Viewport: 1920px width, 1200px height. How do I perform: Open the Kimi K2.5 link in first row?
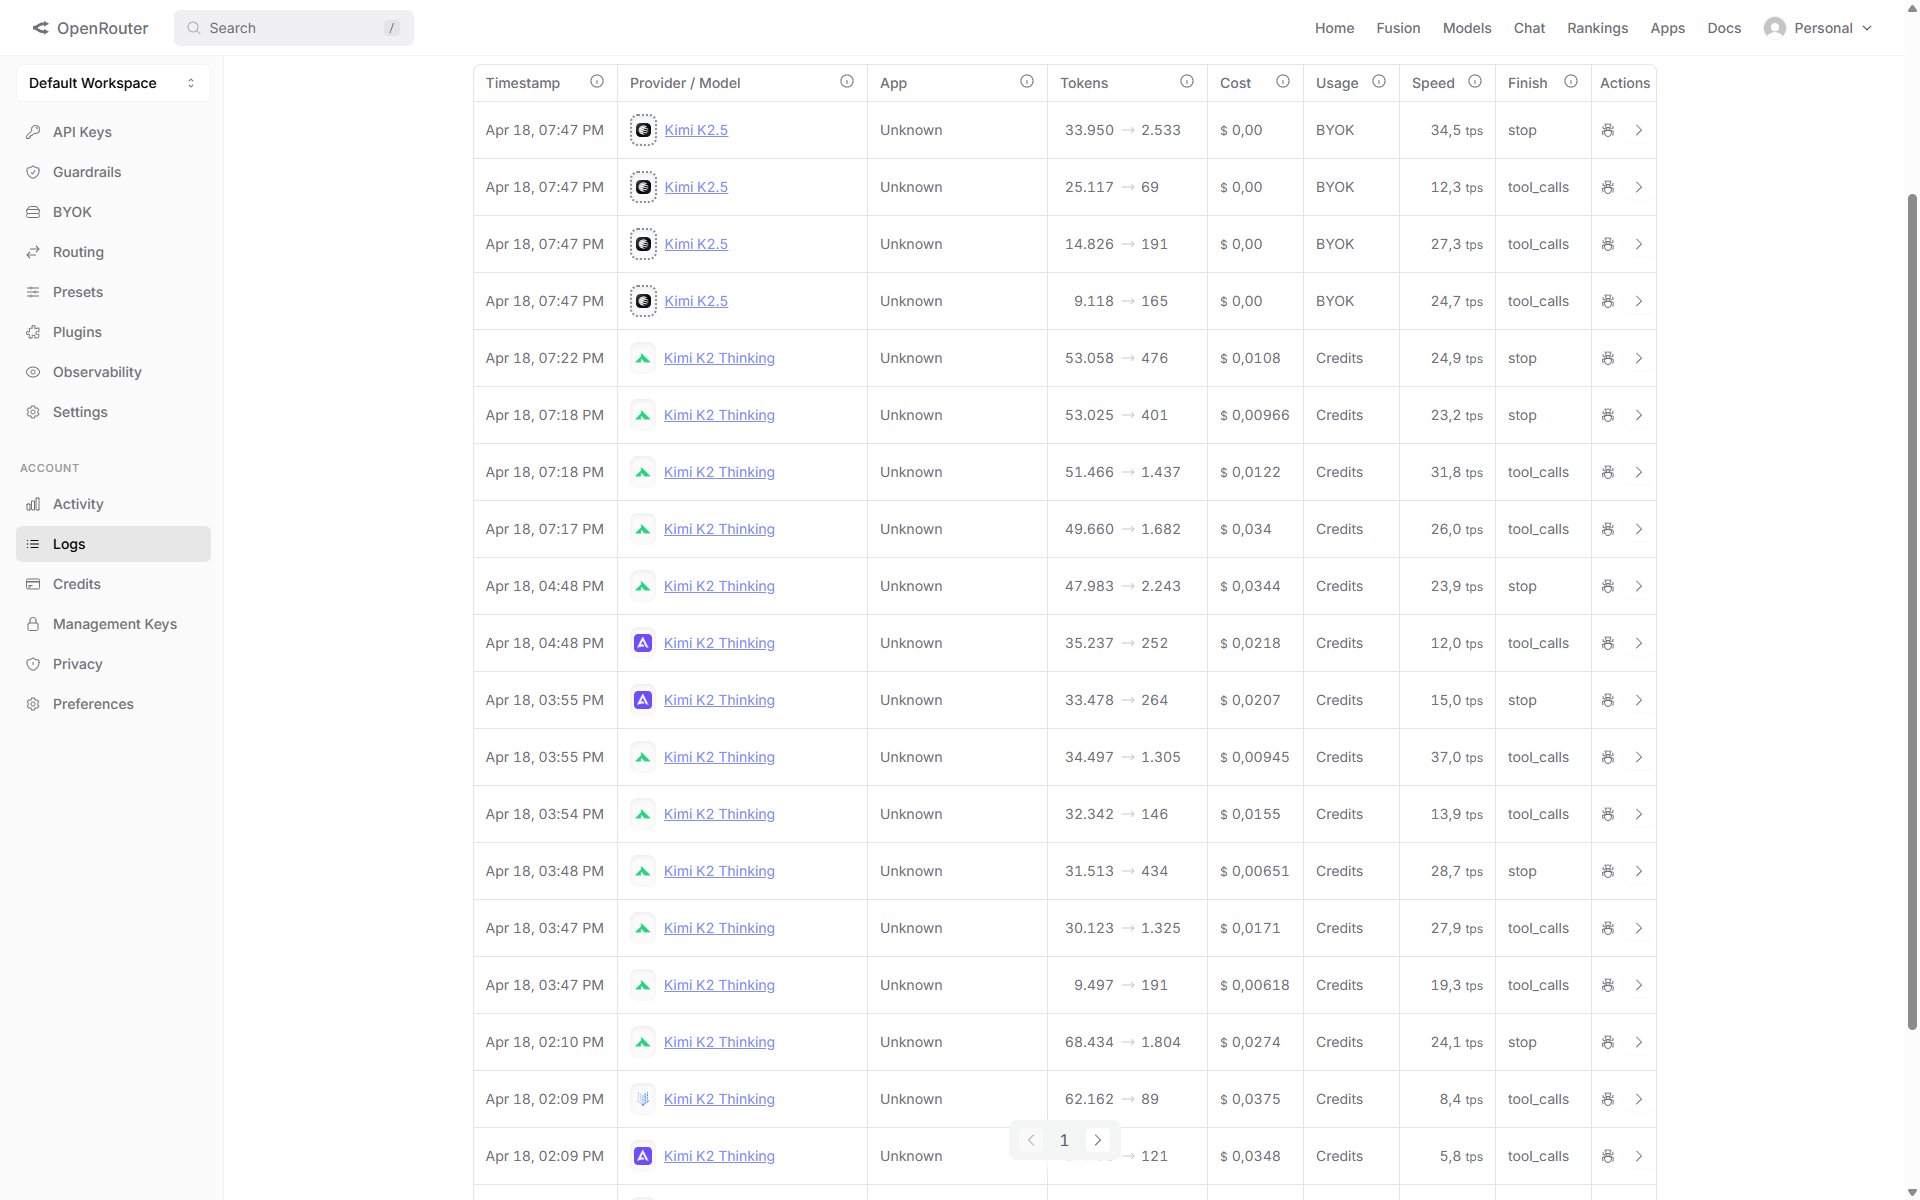[696, 130]
